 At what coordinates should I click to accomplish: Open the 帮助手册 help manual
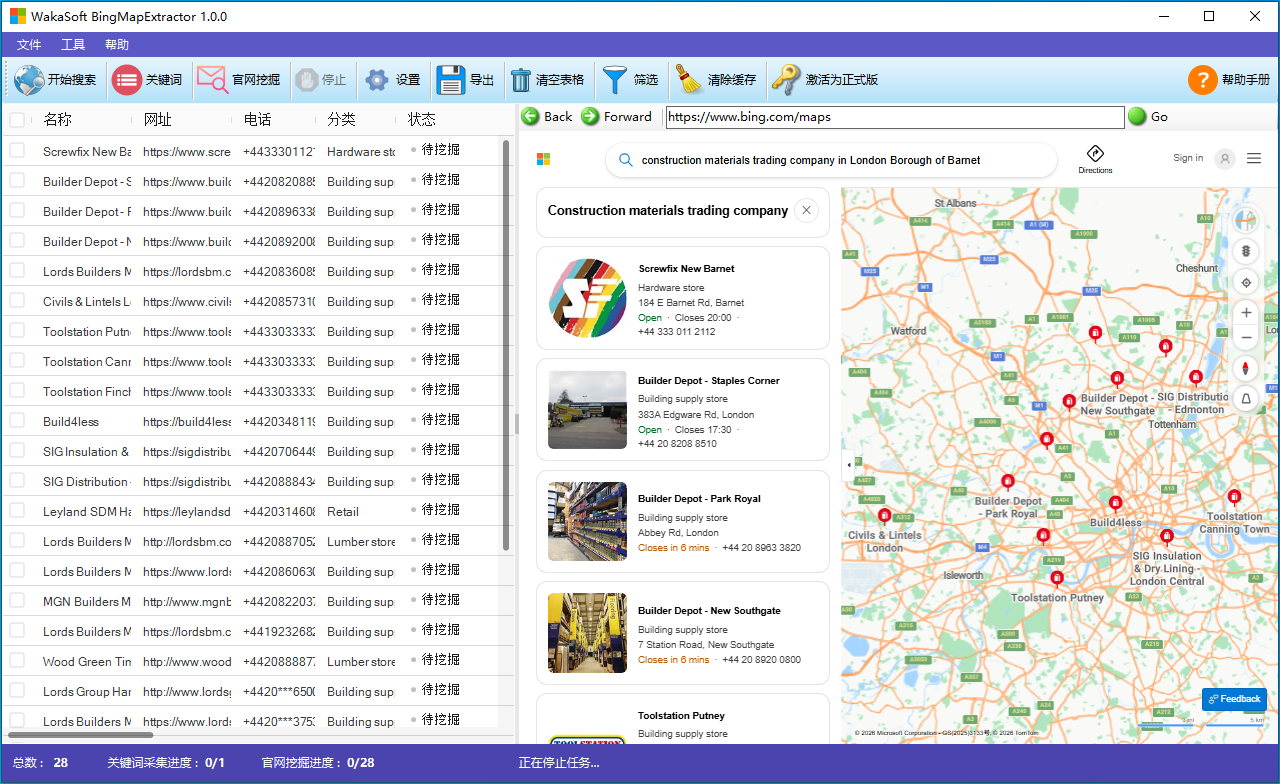pos(1229,80)
